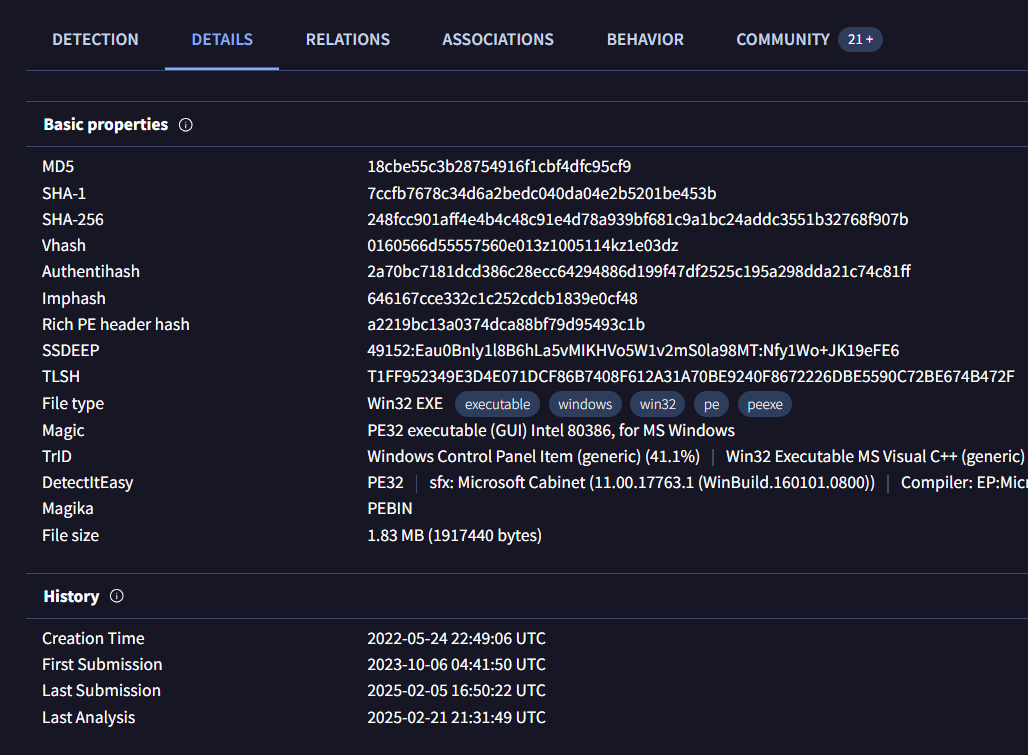The image size is (1028, 755).
Task: Click 'Windows Control Panel Item (generic) (41.1%)'
Action: click(533, 456)
